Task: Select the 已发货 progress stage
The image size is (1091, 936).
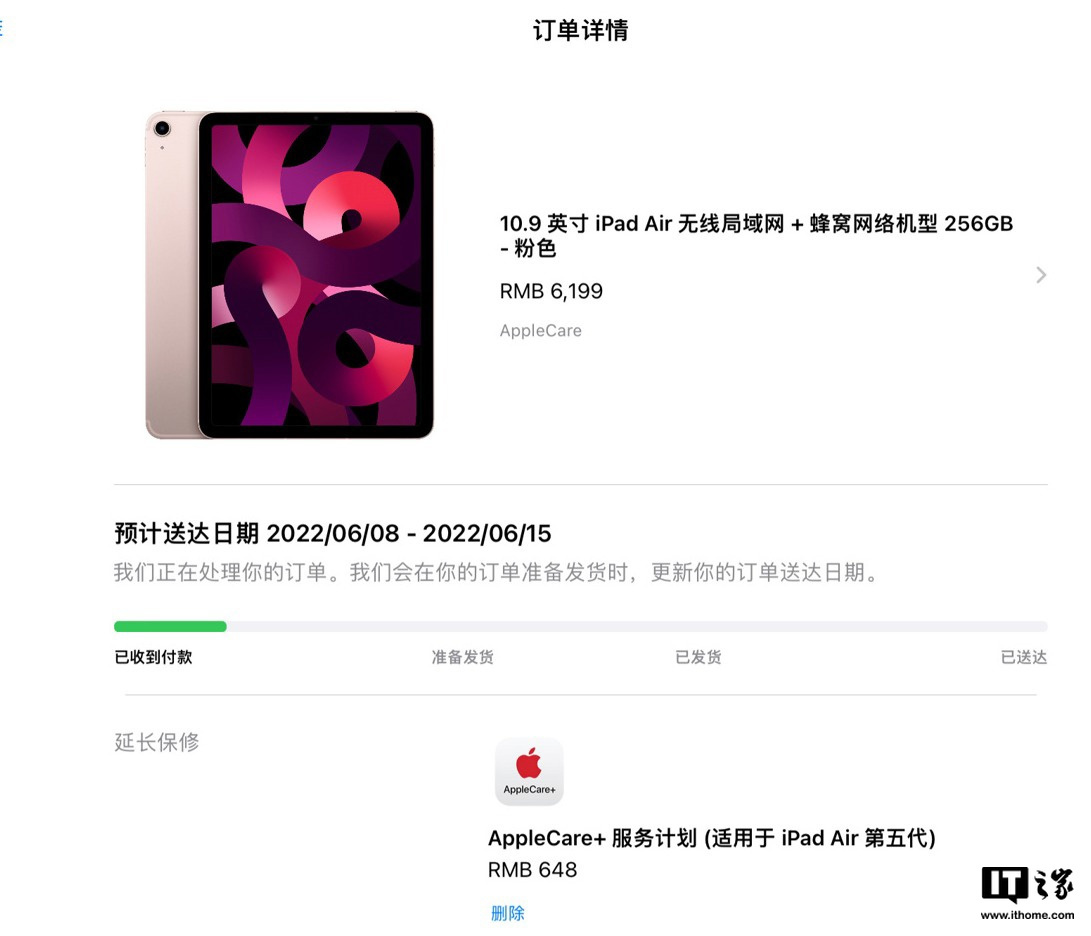Action: [699, 657]
